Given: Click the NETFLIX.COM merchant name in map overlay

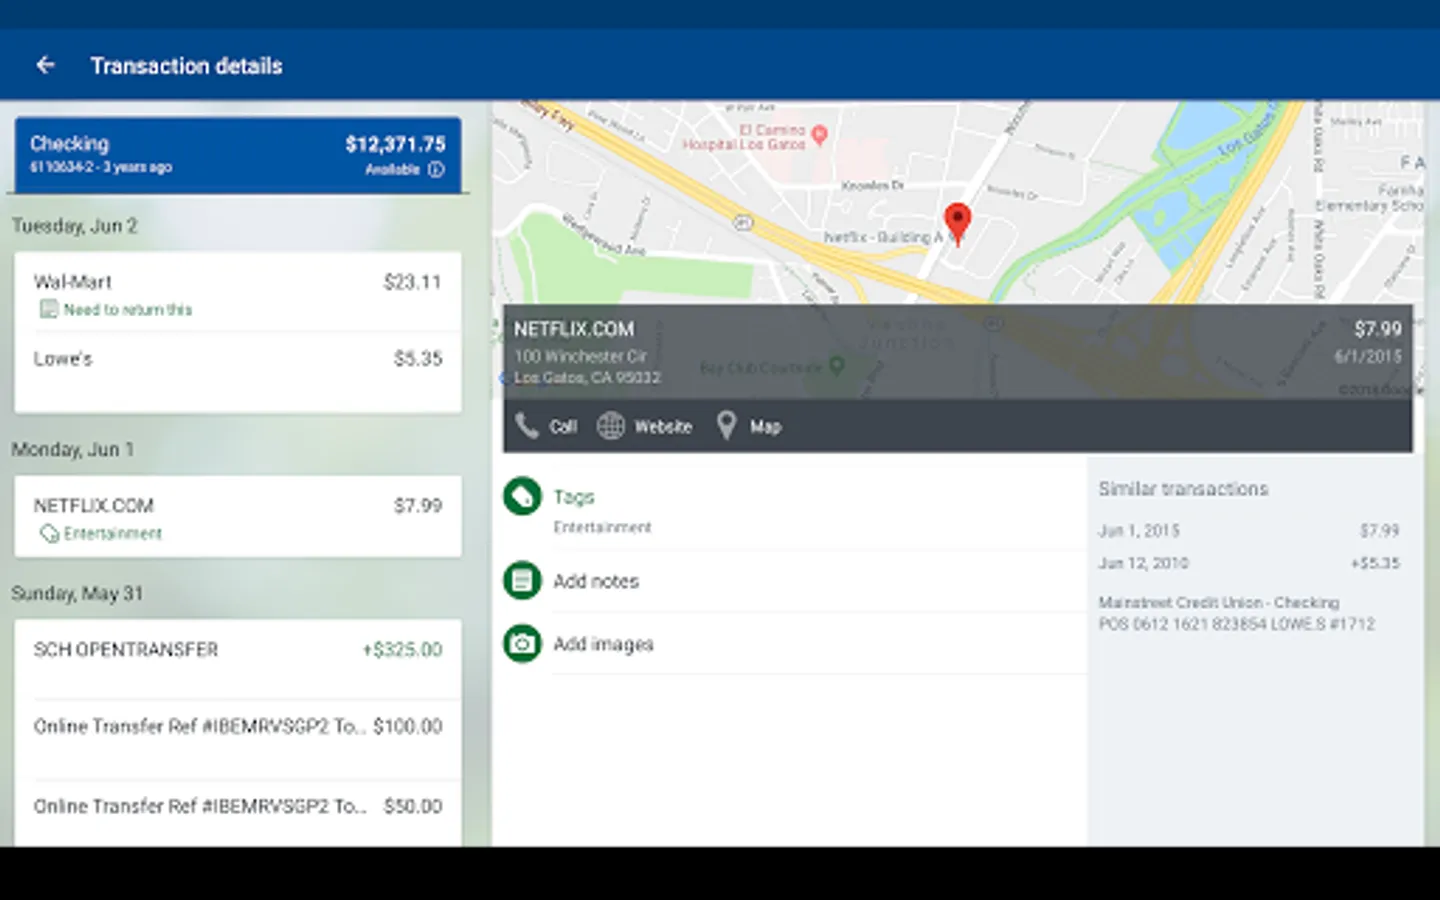Looking at the screenshot, I should pyautogui.click(x=574, y=329).
